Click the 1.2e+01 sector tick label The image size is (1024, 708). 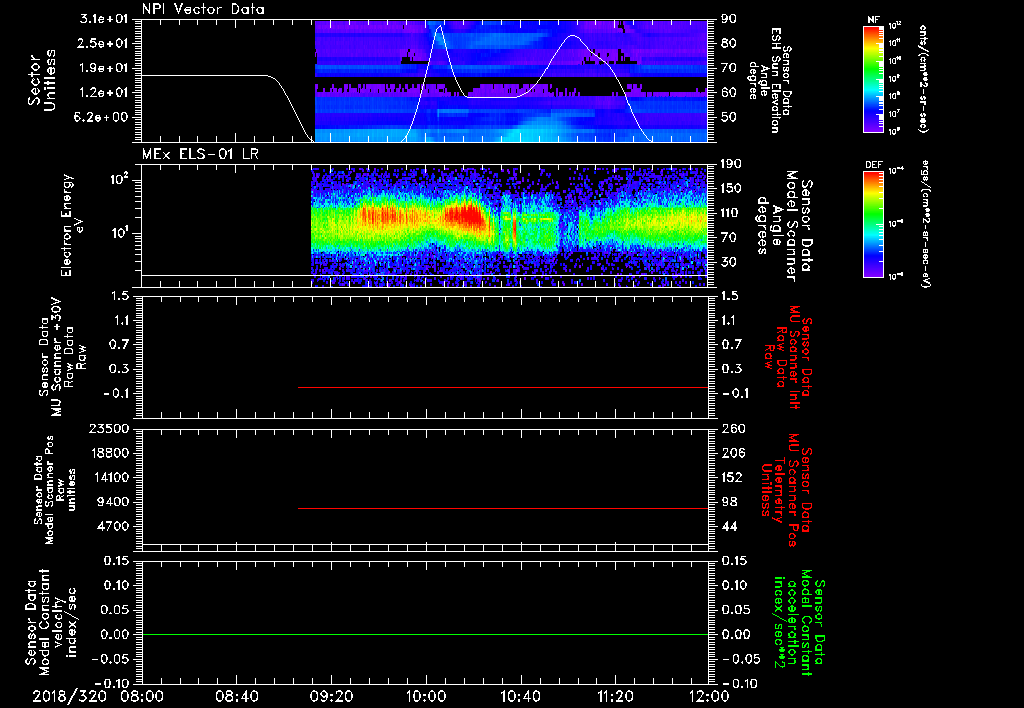[x=104, y=93]
